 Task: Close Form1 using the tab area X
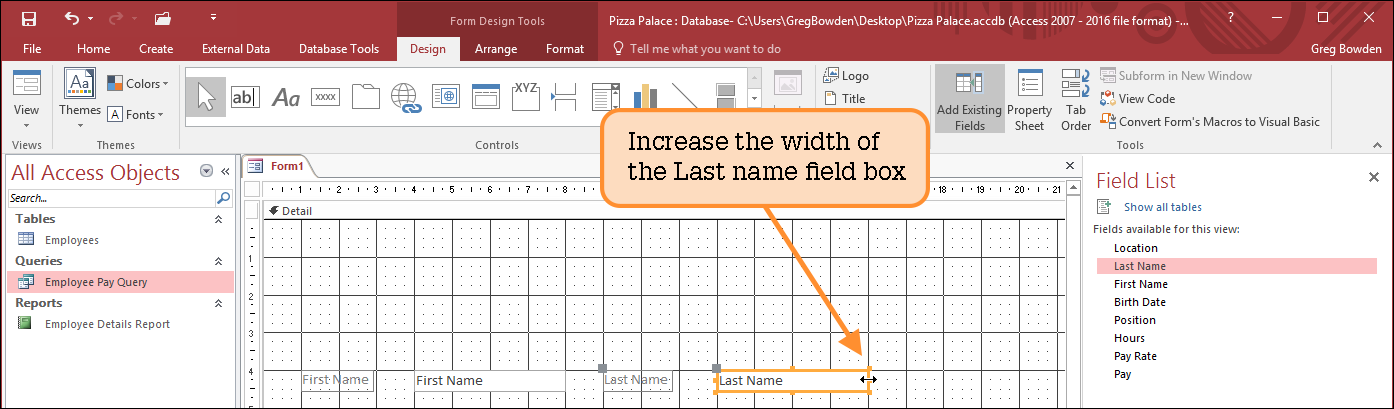coord(1069,166)
